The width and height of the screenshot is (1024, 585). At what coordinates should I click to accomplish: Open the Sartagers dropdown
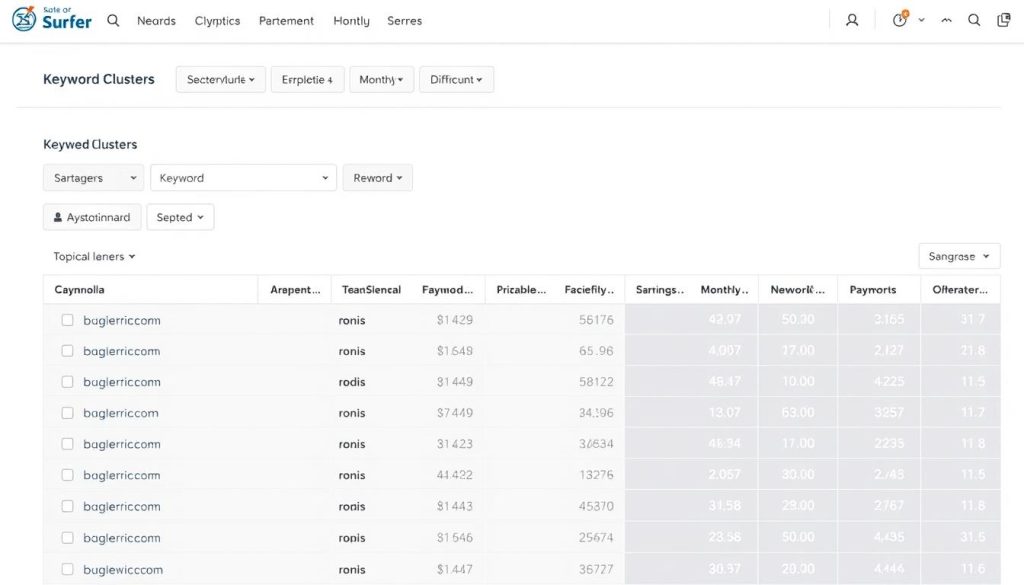point(92,177)
